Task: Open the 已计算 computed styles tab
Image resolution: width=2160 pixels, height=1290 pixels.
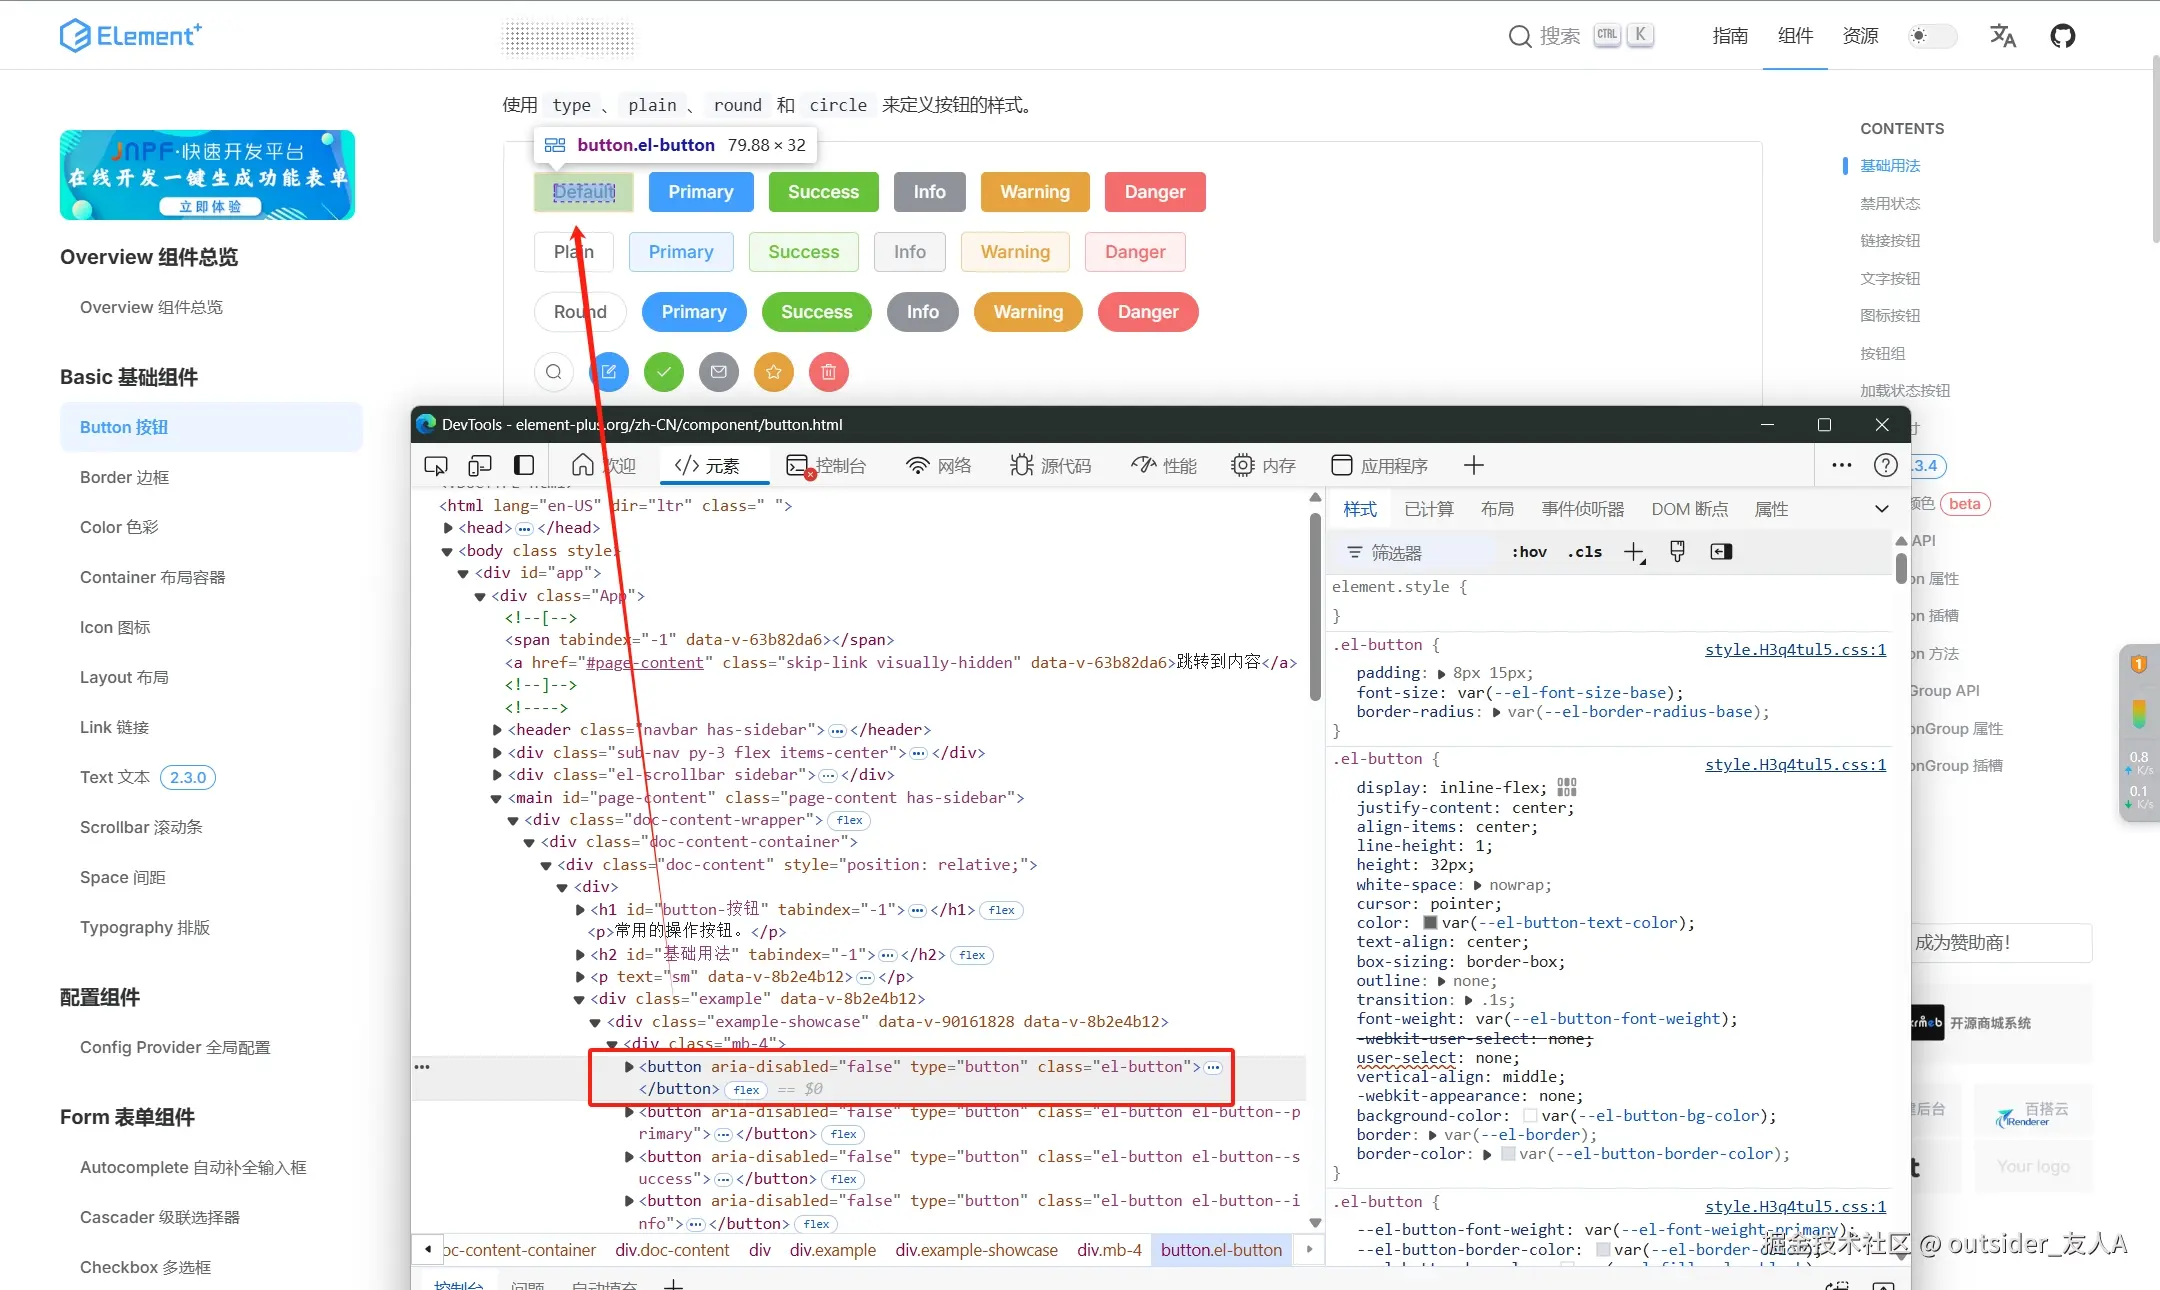Action: click(x=1428, y=509)
